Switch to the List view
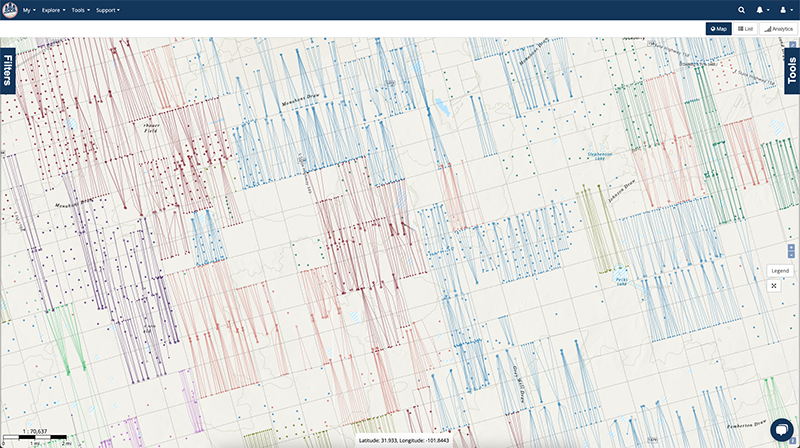 pyautogui.click(x=746, y=29)
